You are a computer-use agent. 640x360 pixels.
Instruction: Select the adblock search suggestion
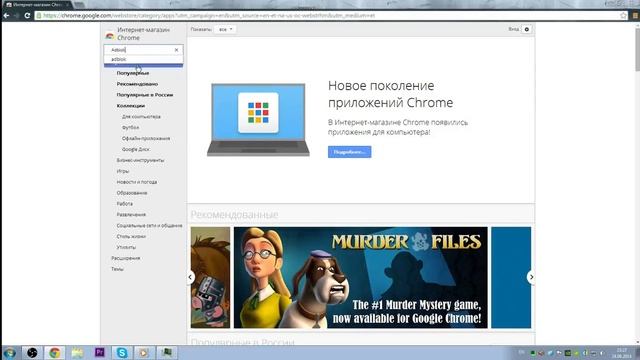click(143, 59)
